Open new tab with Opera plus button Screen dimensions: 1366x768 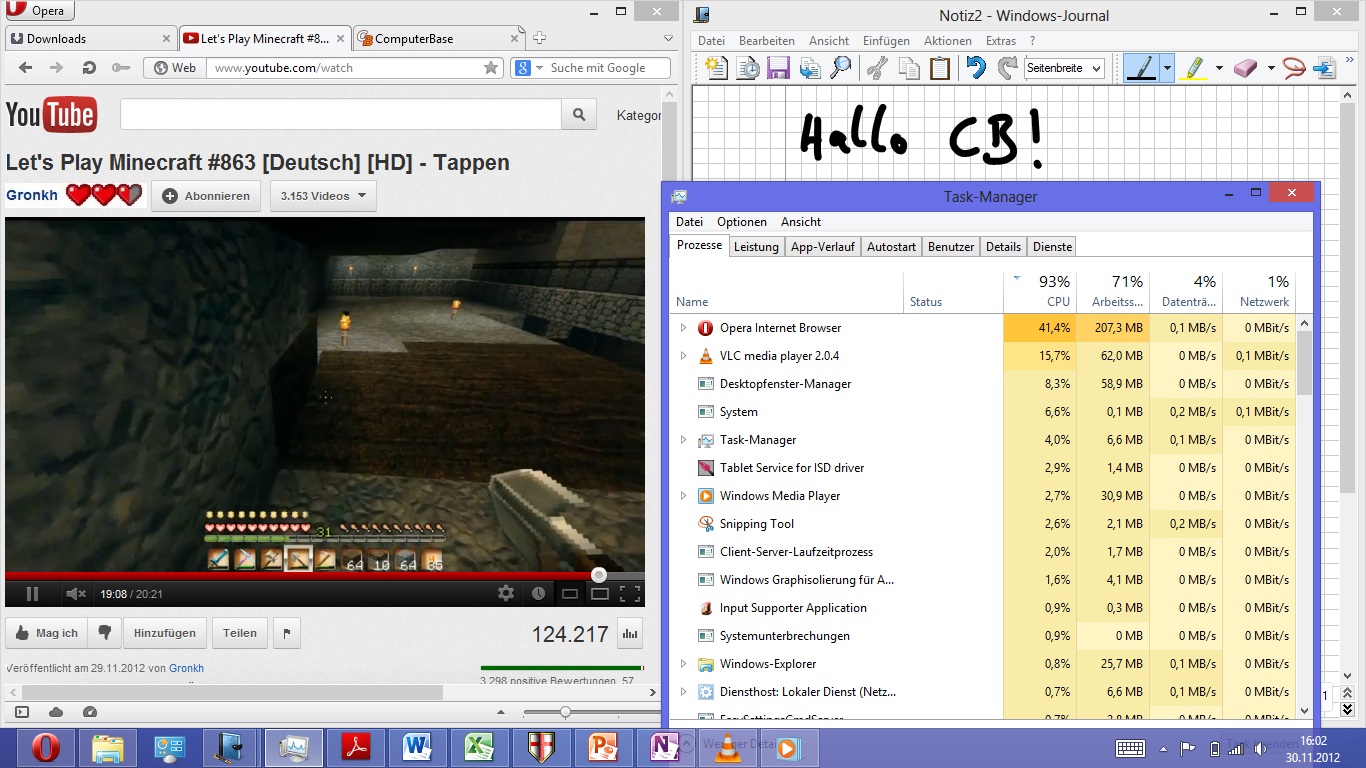(539, 38)
